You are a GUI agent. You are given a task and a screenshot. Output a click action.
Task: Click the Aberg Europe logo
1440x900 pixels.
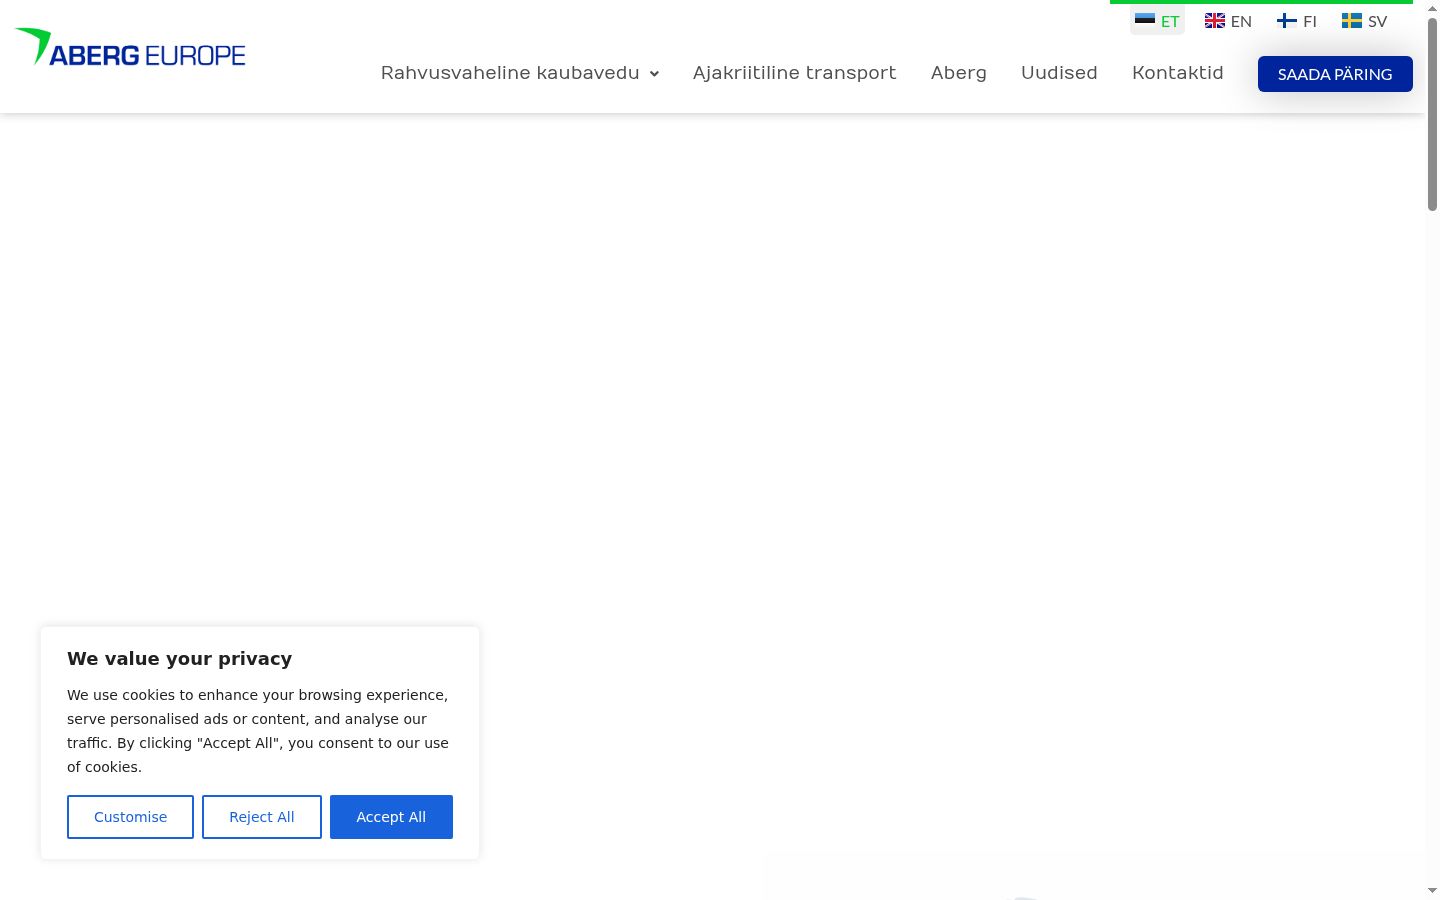[130, 47]
